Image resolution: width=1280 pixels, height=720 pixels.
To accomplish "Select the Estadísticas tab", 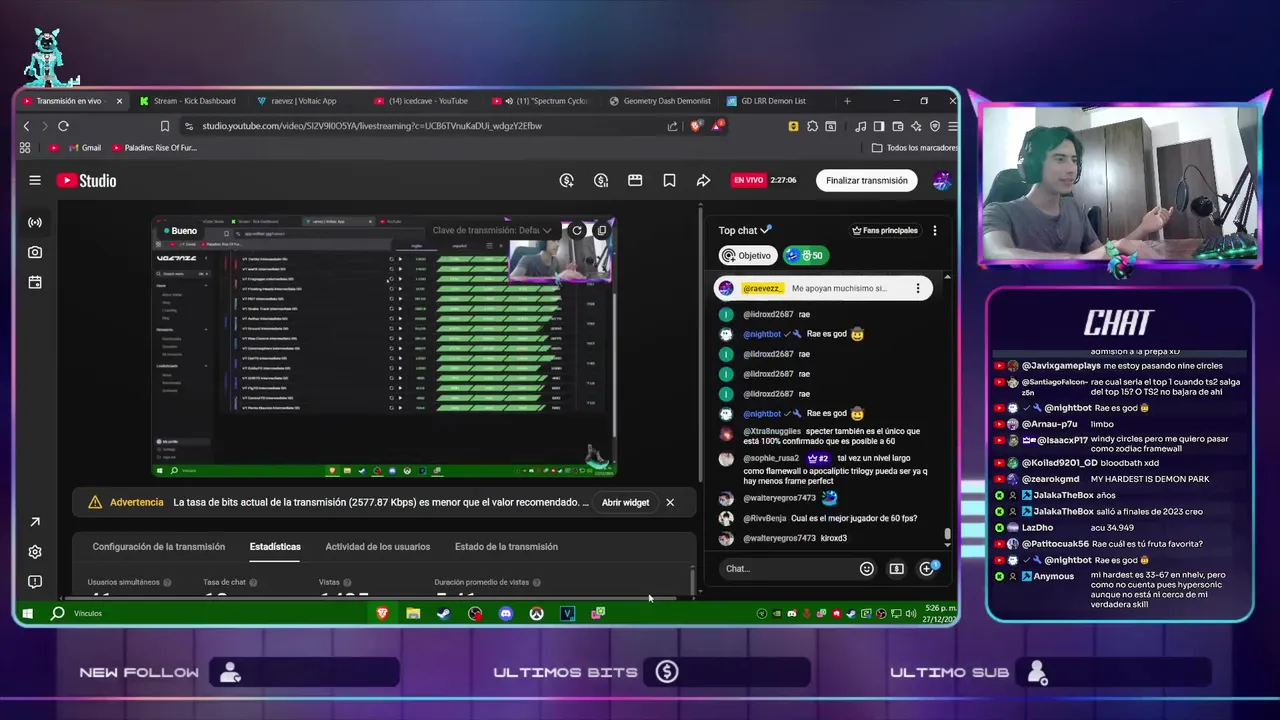I will click(275, 546).
